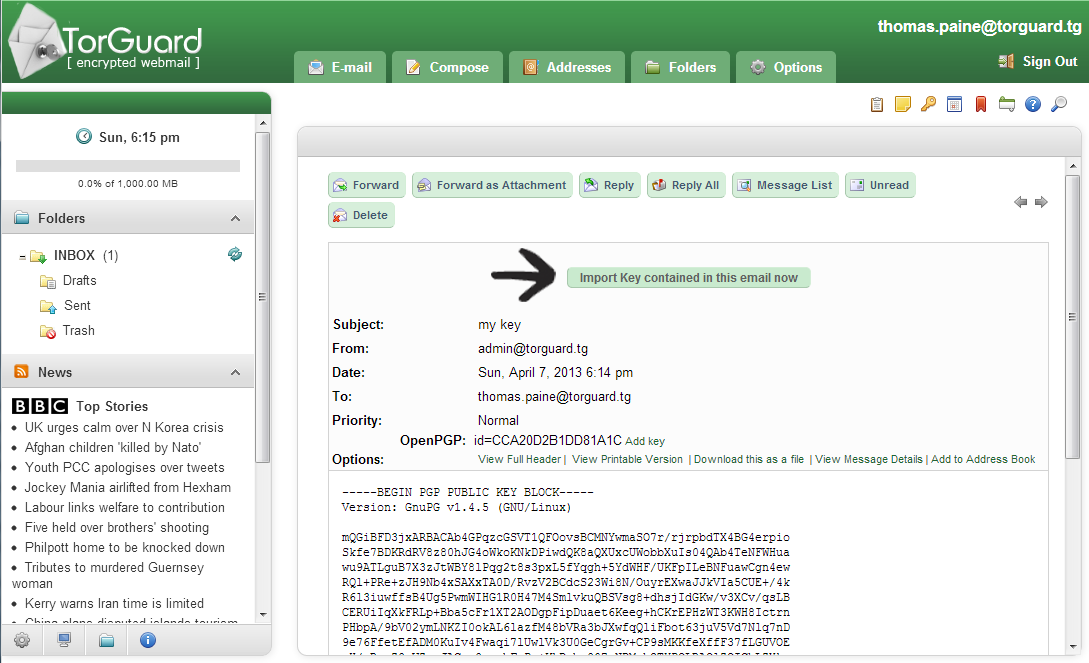Click Import Key contained in this email now
This screenshot has height=663, width=1089.
(688, 278)
